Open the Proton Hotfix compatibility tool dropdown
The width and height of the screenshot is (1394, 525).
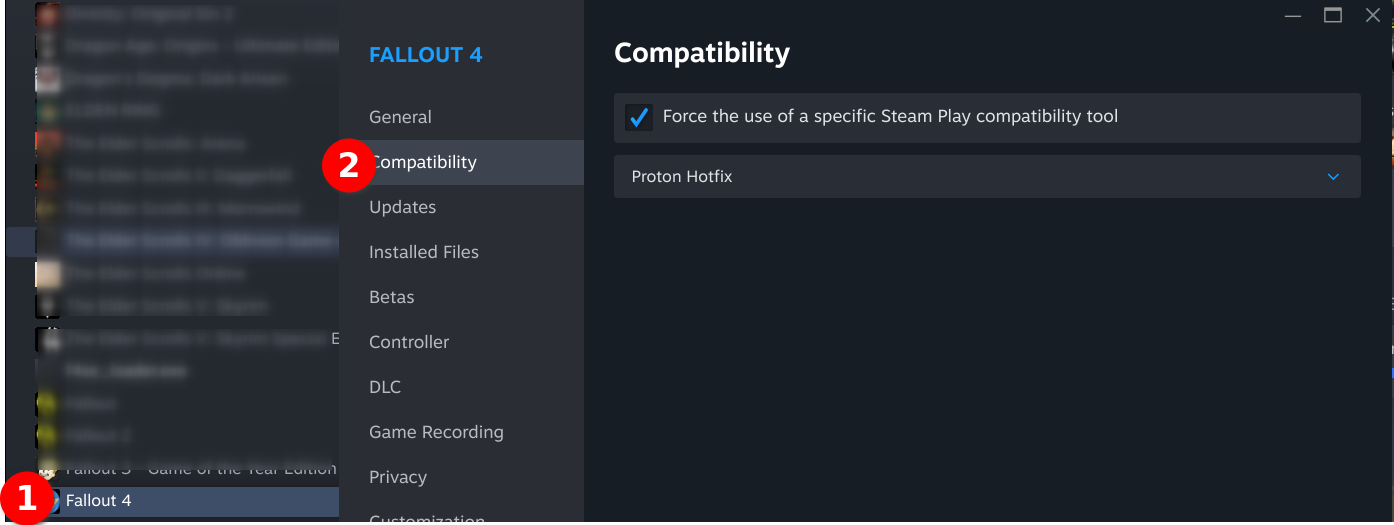pyautogui.click(x=987, y=176)
